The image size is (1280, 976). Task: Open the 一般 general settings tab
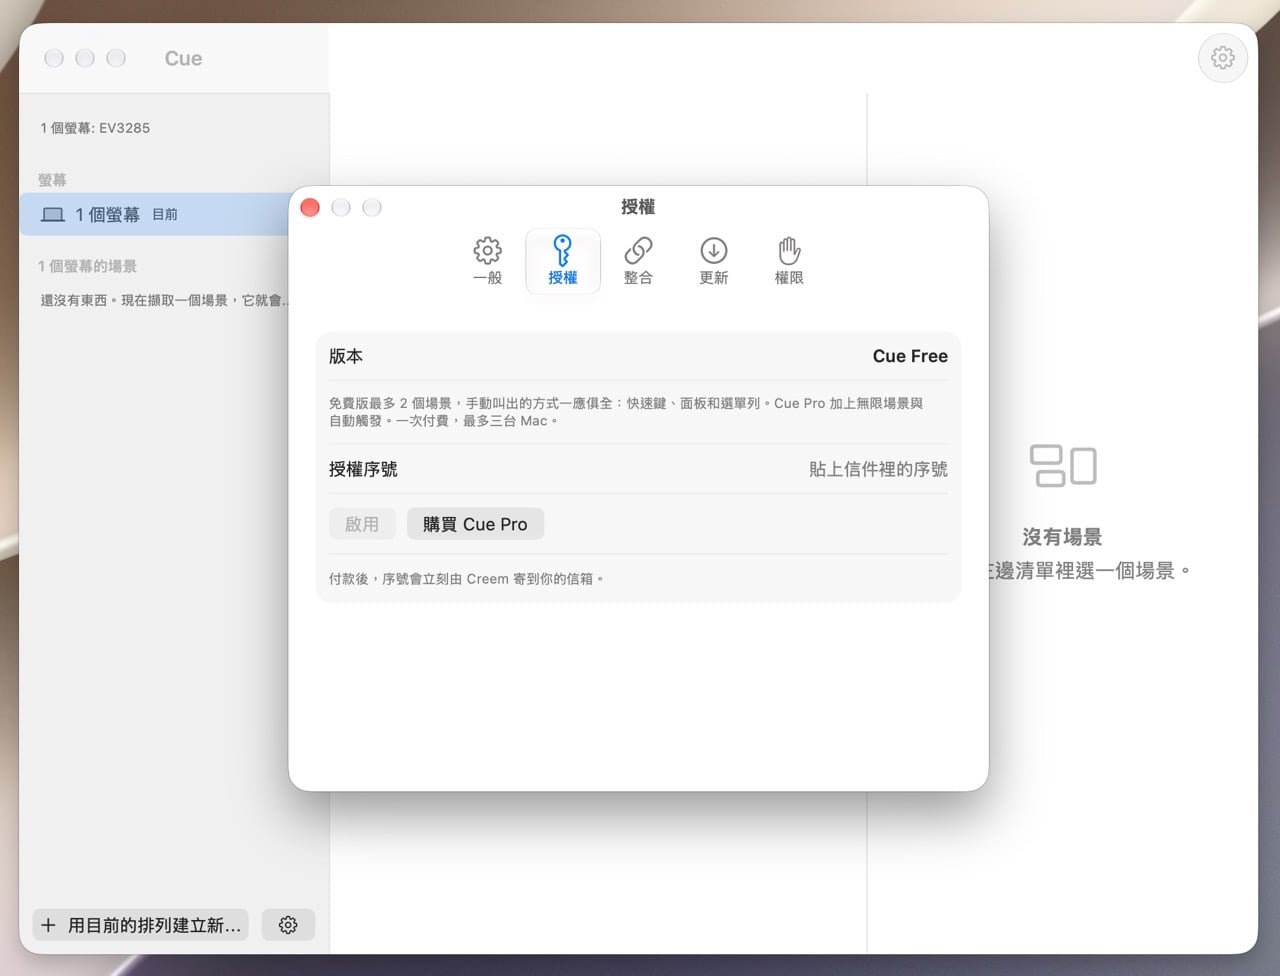tap(487, 261)
